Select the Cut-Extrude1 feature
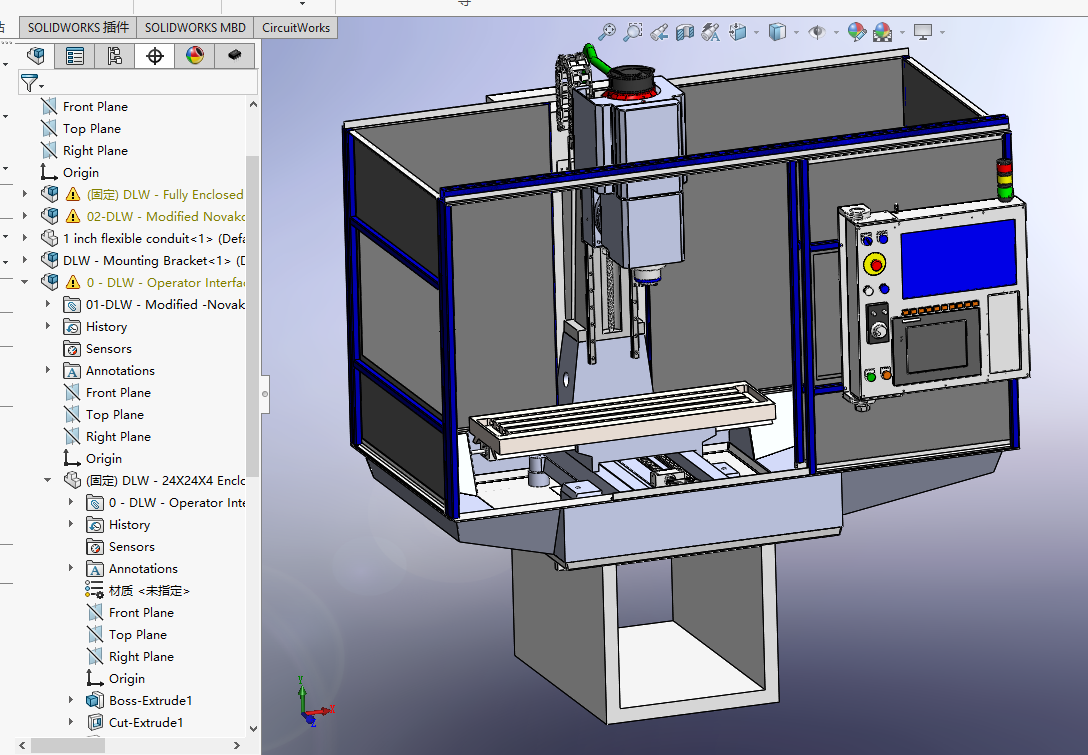The image size is (1088, 755). coord(146,722)
